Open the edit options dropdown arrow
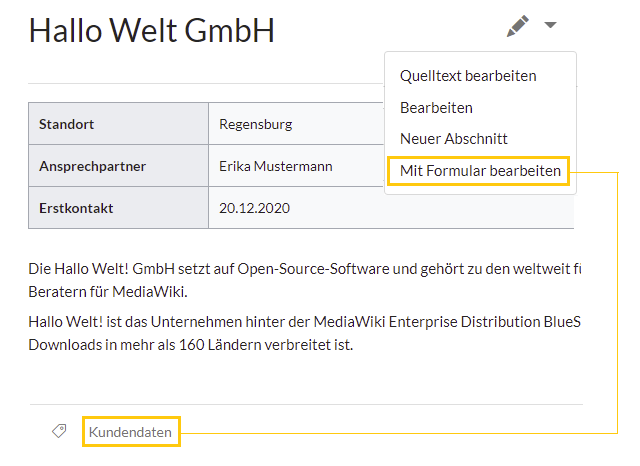 (x=550, y=25)
